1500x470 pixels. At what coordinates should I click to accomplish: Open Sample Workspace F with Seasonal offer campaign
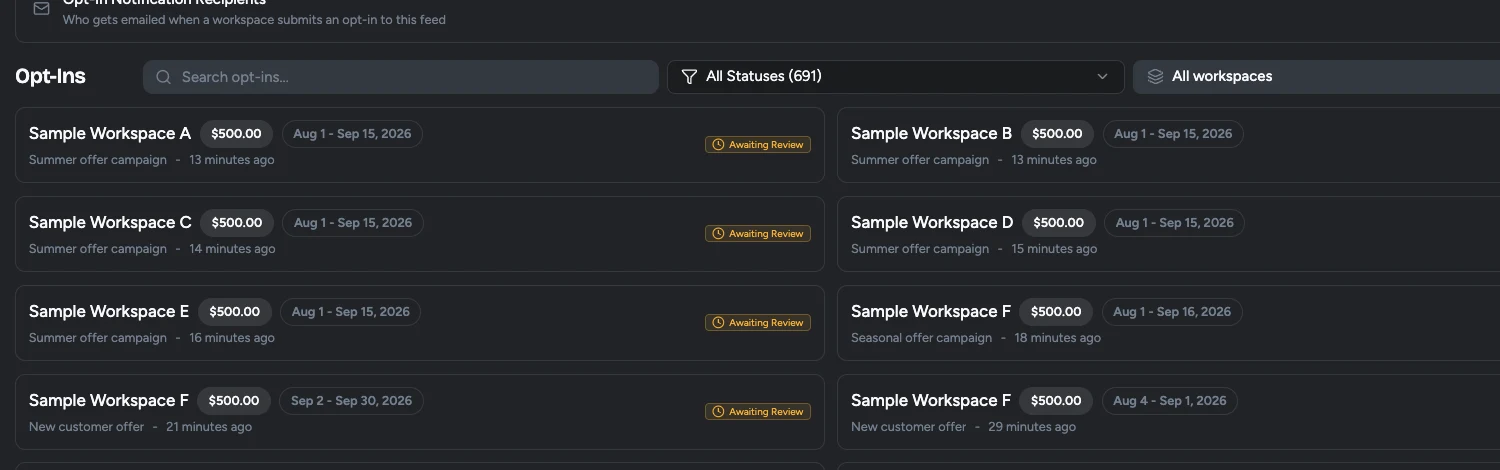[931, 311]
